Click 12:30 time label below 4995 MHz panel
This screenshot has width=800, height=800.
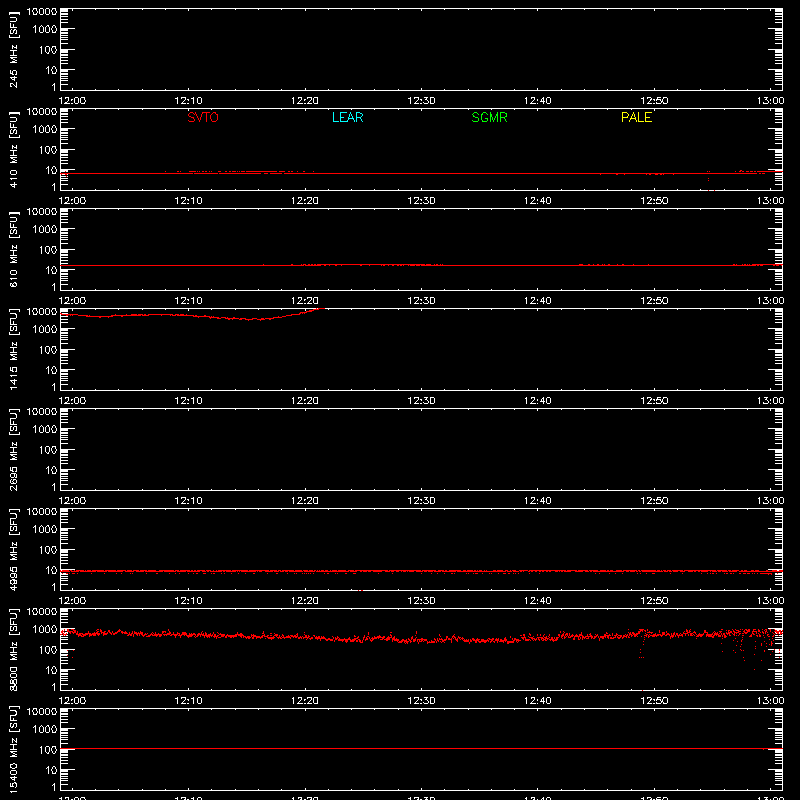(x=421, y=601)
